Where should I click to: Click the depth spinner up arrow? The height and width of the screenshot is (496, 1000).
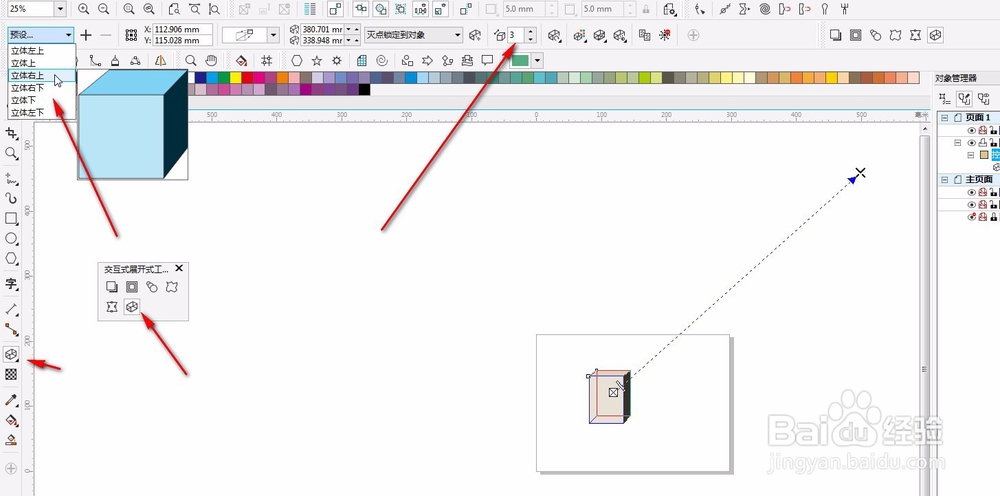531,31
